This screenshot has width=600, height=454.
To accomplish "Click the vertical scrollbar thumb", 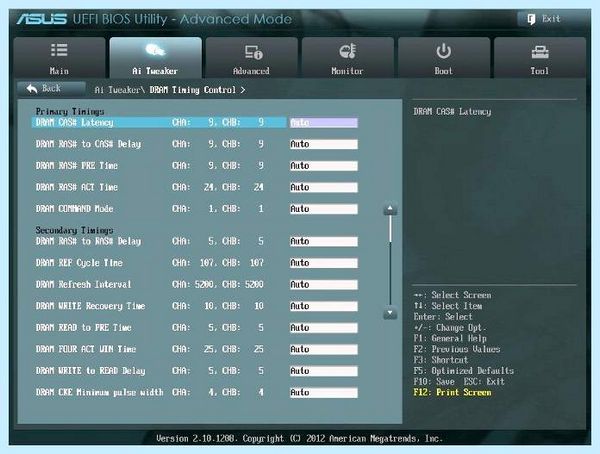I will point(390,229).
